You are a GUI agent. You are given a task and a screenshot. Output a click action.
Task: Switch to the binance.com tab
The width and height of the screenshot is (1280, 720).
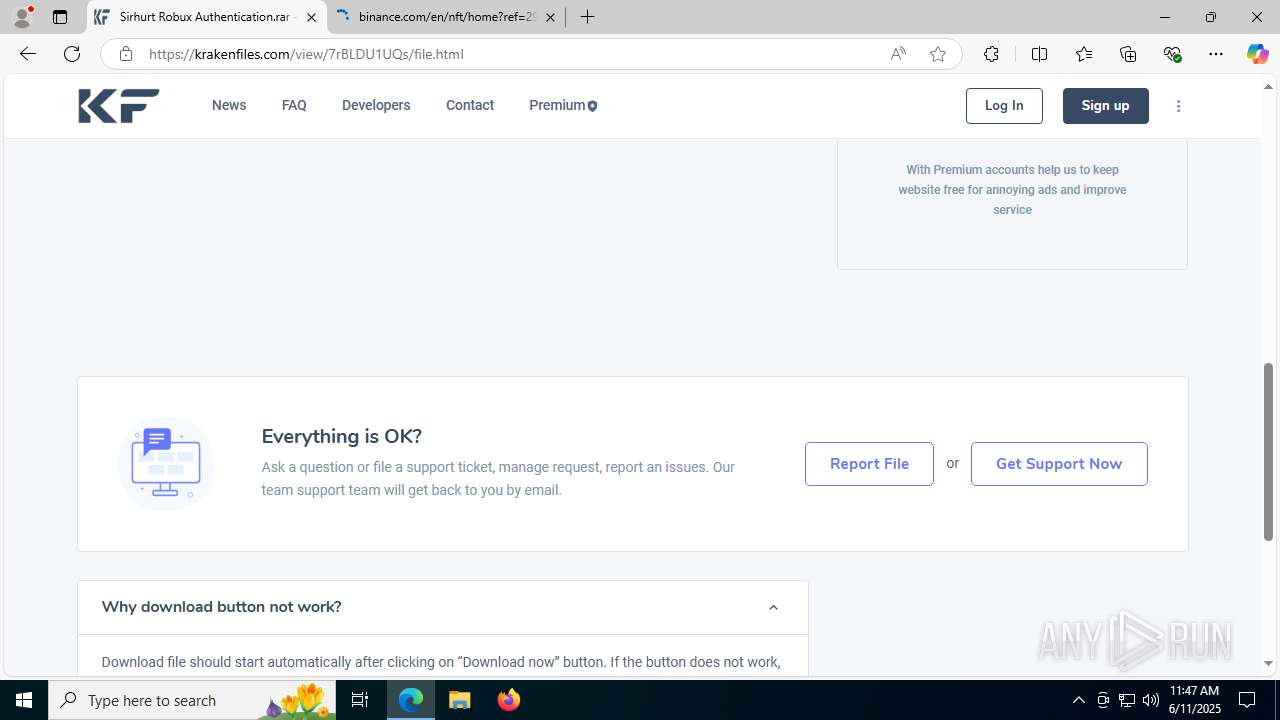click(x=446, y=17)
